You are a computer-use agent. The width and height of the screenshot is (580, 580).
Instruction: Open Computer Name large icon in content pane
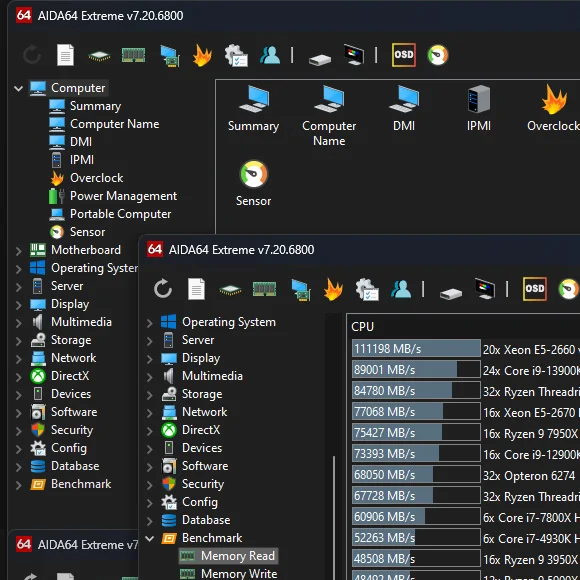click(x=329, y=116)
